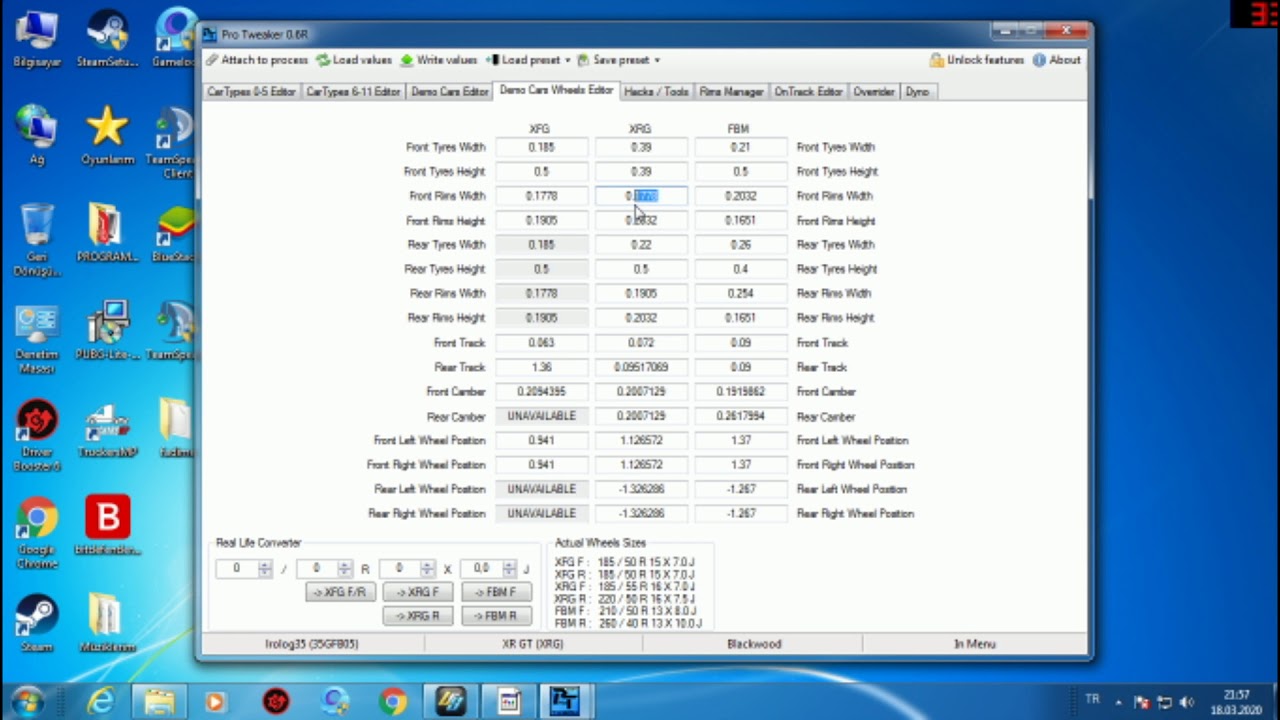
Task: Click the FBM Front Rims Height field
Action: [x=740, y=220]
